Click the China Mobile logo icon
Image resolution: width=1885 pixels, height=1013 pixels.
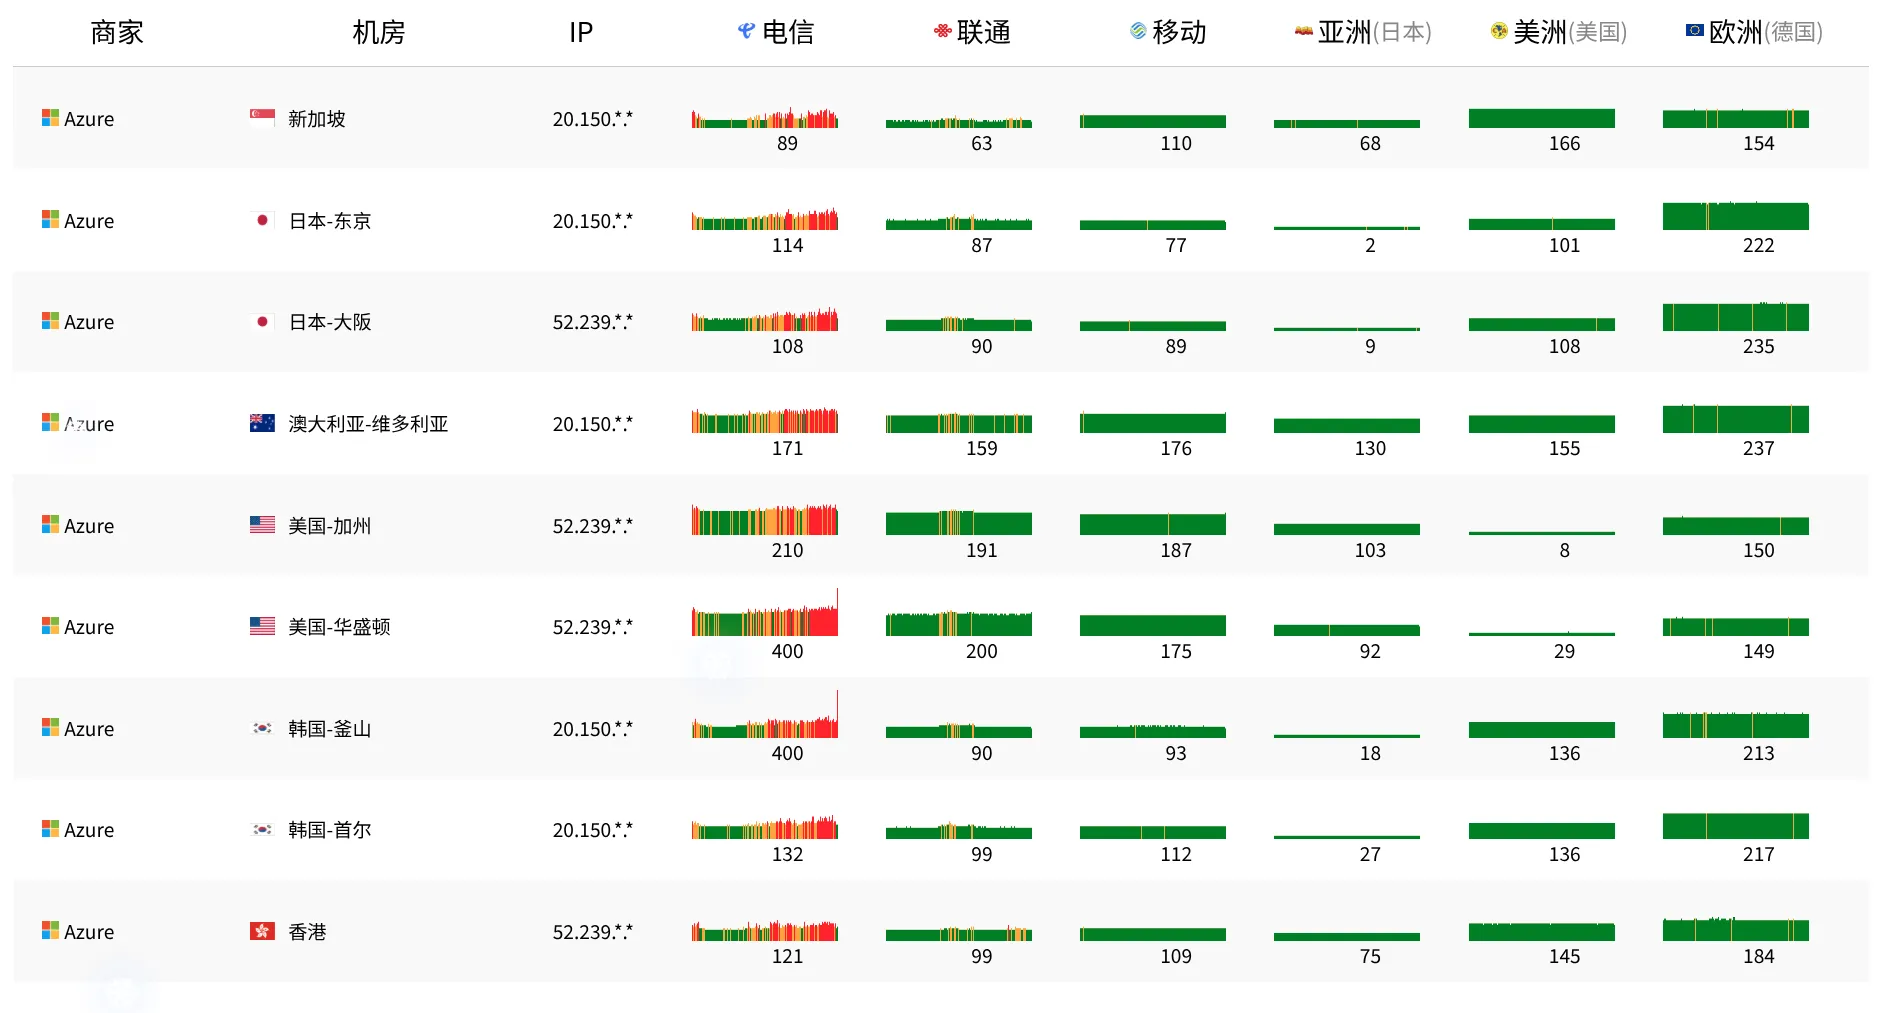[x=1138, y=32]
